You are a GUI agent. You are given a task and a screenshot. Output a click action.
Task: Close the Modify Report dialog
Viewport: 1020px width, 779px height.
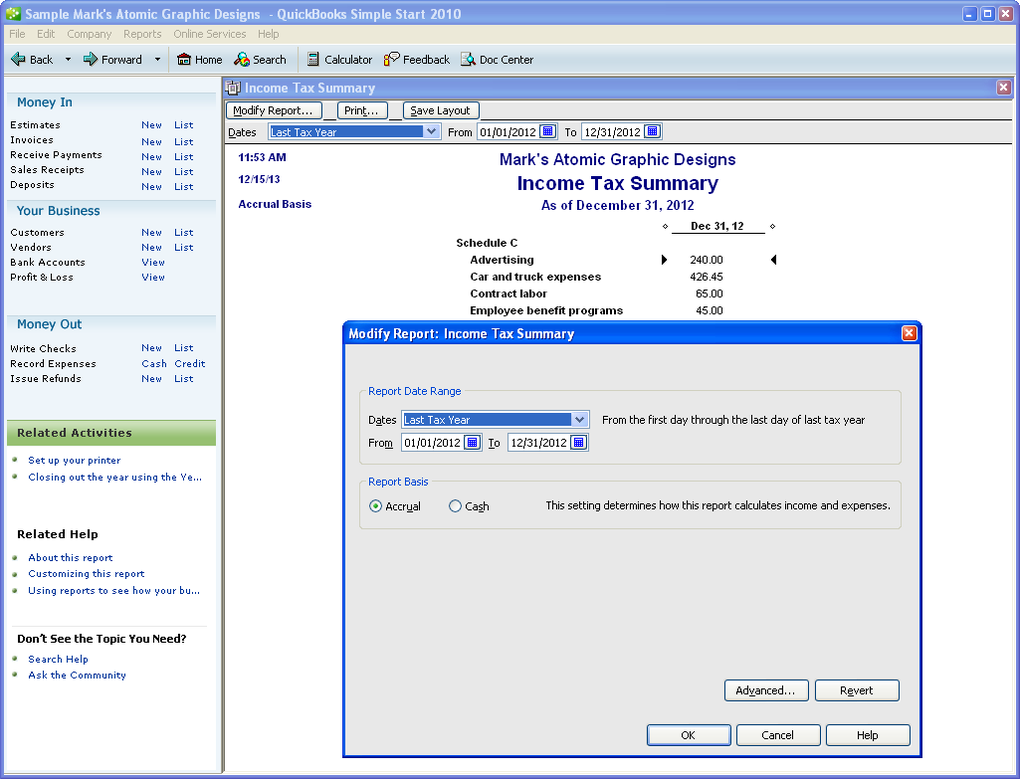[909, 333]
